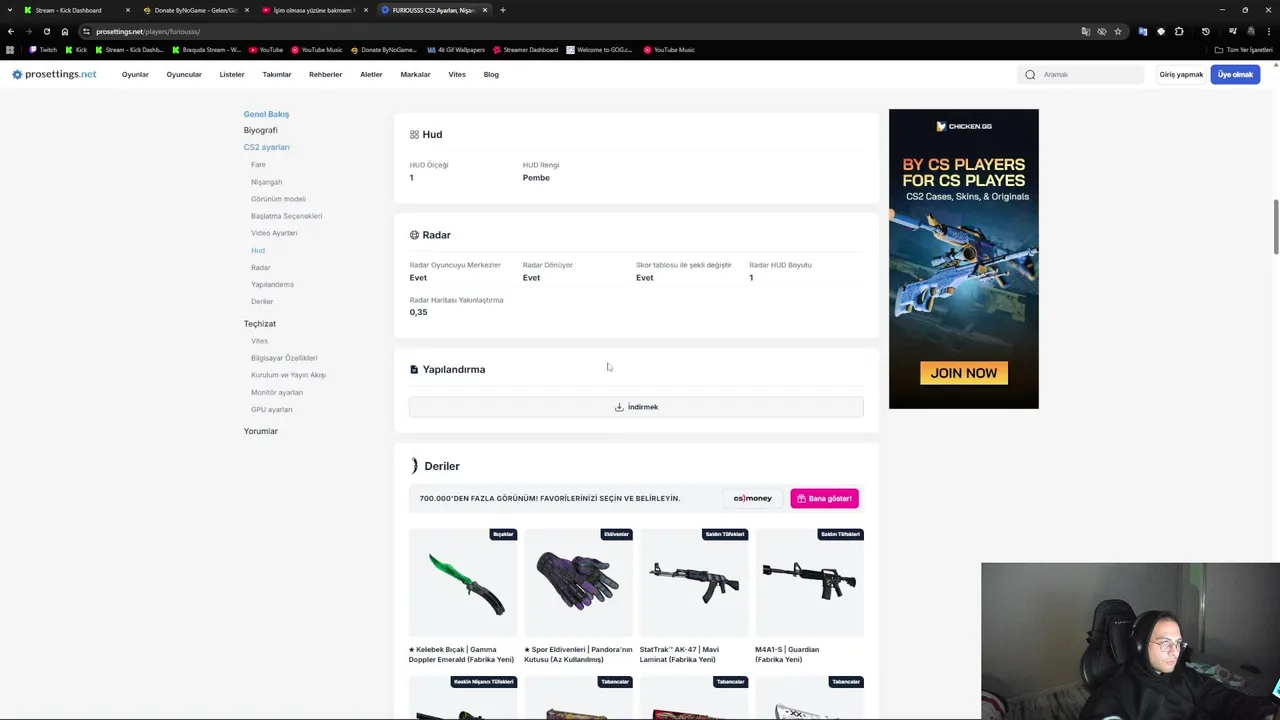Bookmark this page with the star icon
The width and height of the screenshot is (1280, 720).
coord(1118,31)
